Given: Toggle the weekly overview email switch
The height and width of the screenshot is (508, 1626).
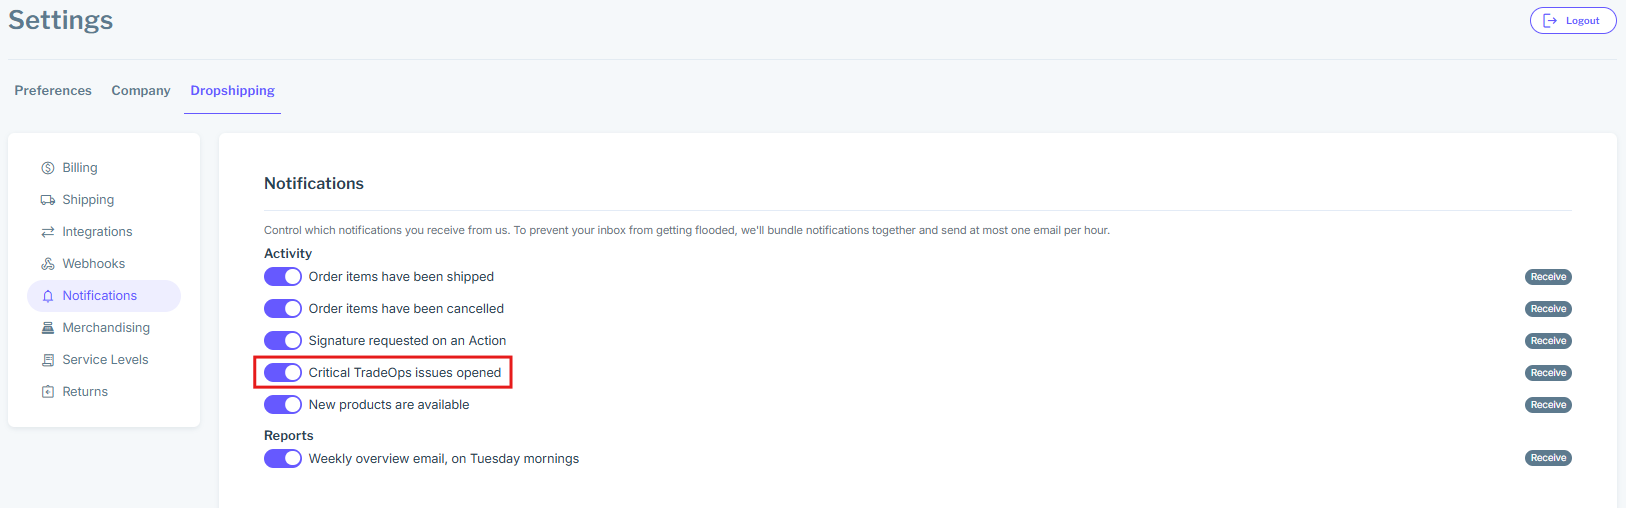Looking at the screenshot, I should point(283,458).
